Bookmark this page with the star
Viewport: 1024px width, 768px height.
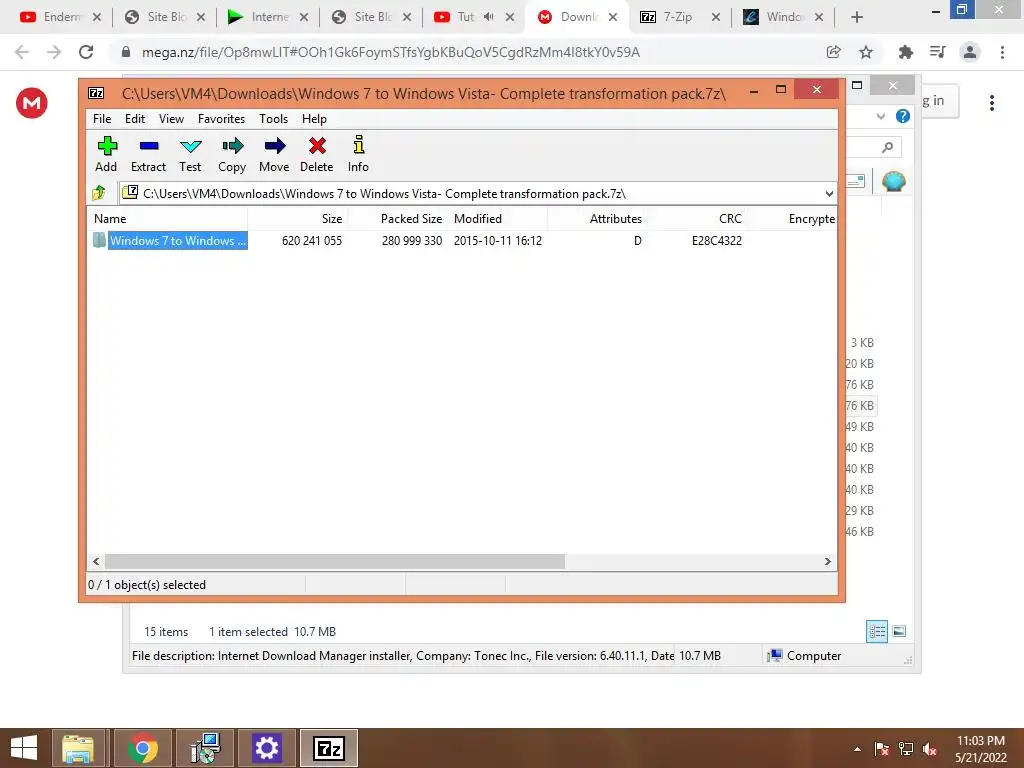coord(866,52)
